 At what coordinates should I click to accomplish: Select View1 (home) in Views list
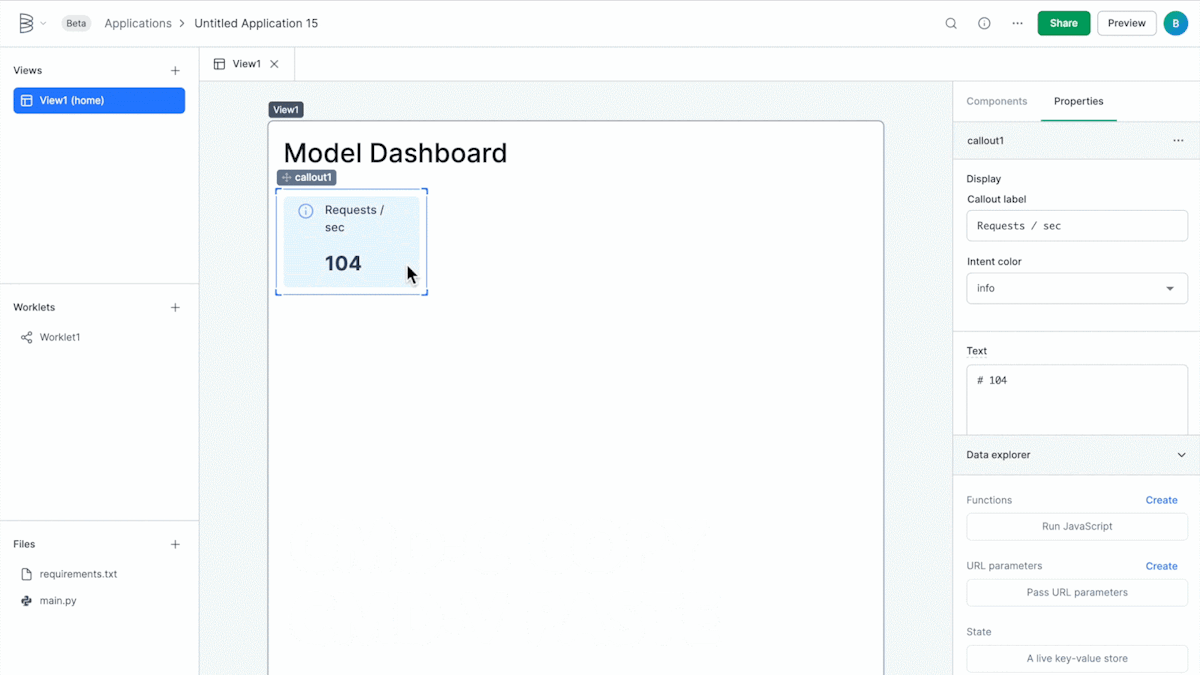(99, 100)
